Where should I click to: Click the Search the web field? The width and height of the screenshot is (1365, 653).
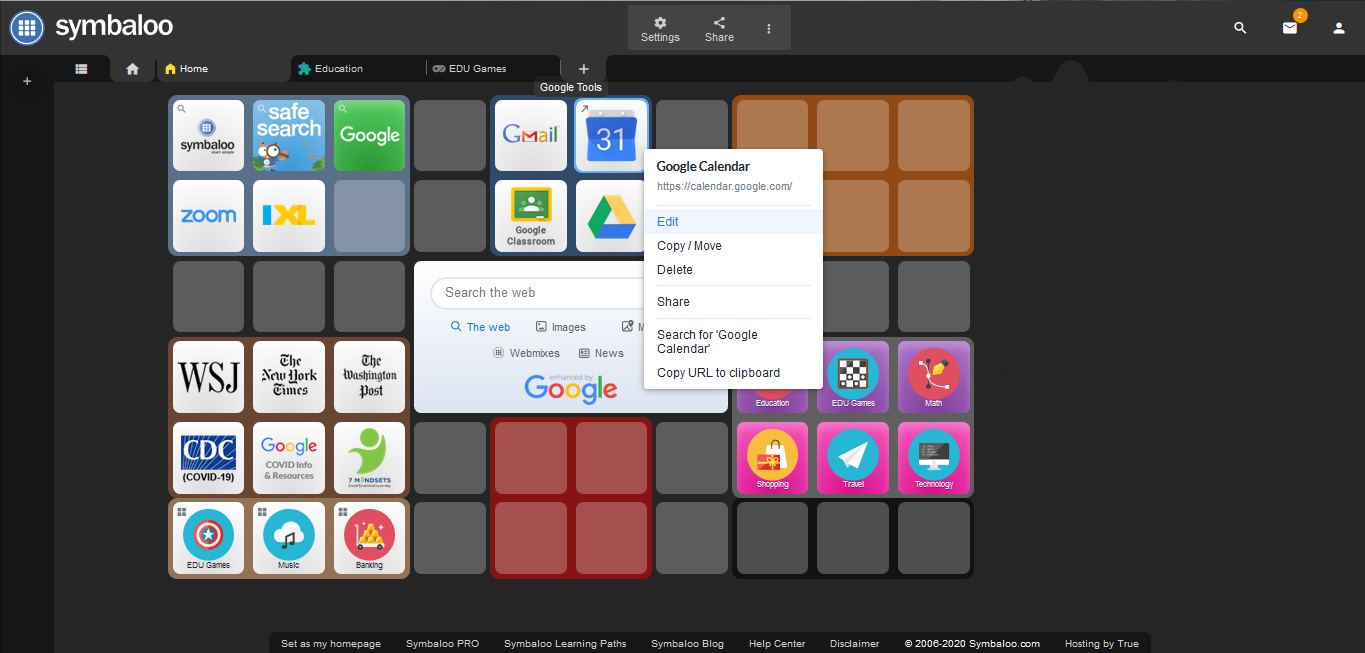tap(535, 293)
